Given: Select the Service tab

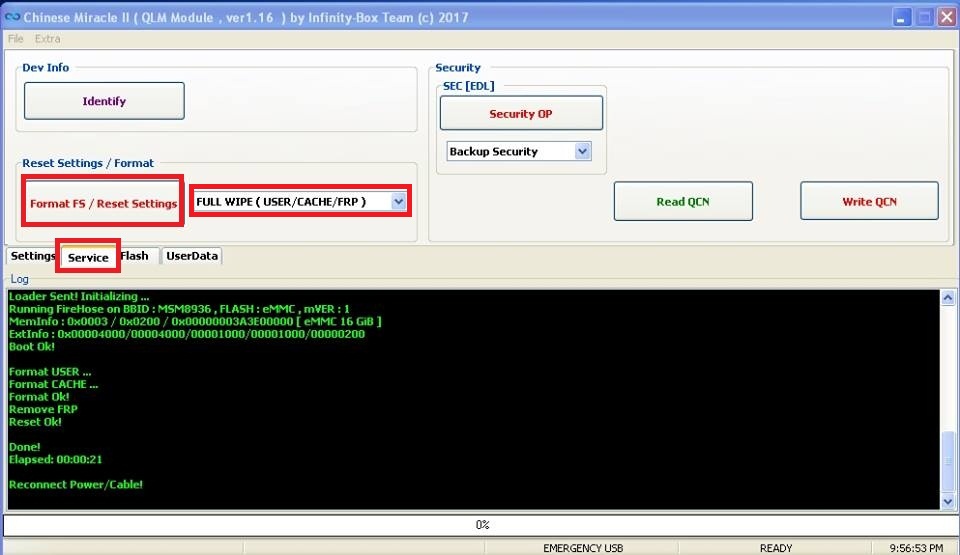Looking at the screenshot, I should (88, 257).
